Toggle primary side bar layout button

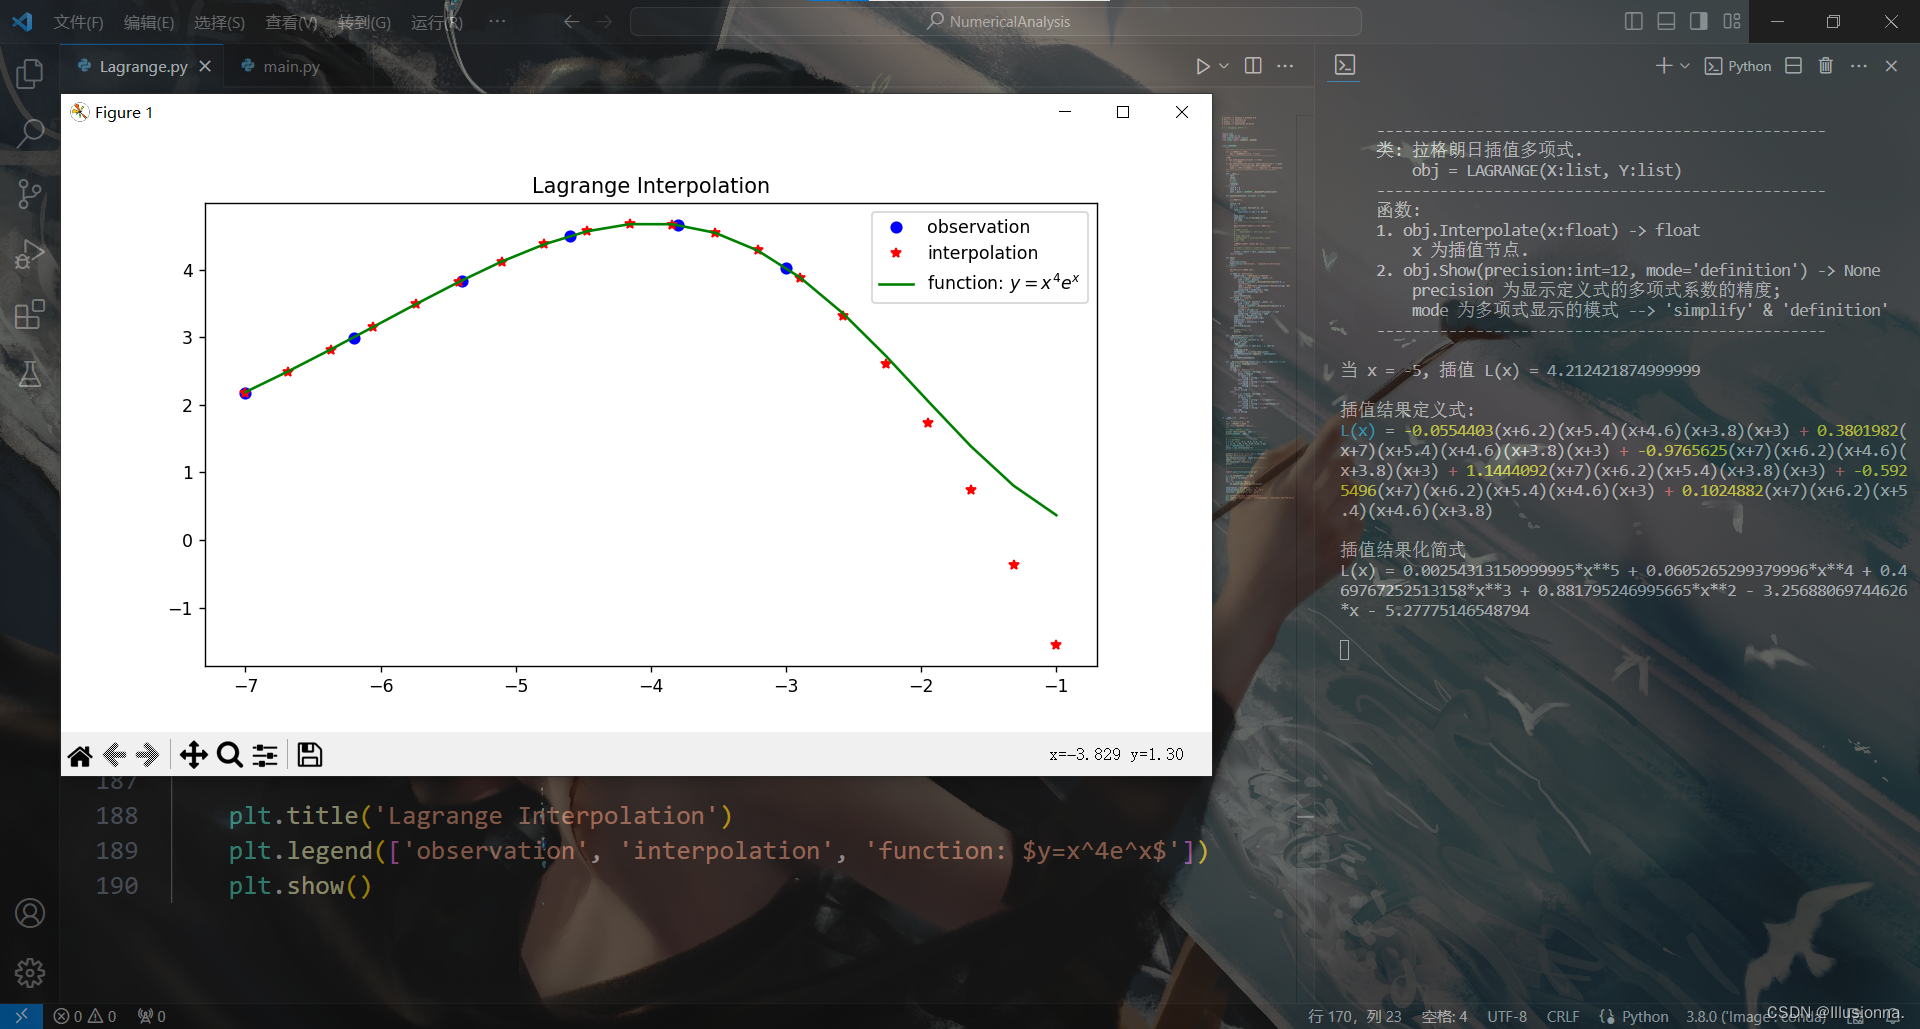coord(1634,21)
